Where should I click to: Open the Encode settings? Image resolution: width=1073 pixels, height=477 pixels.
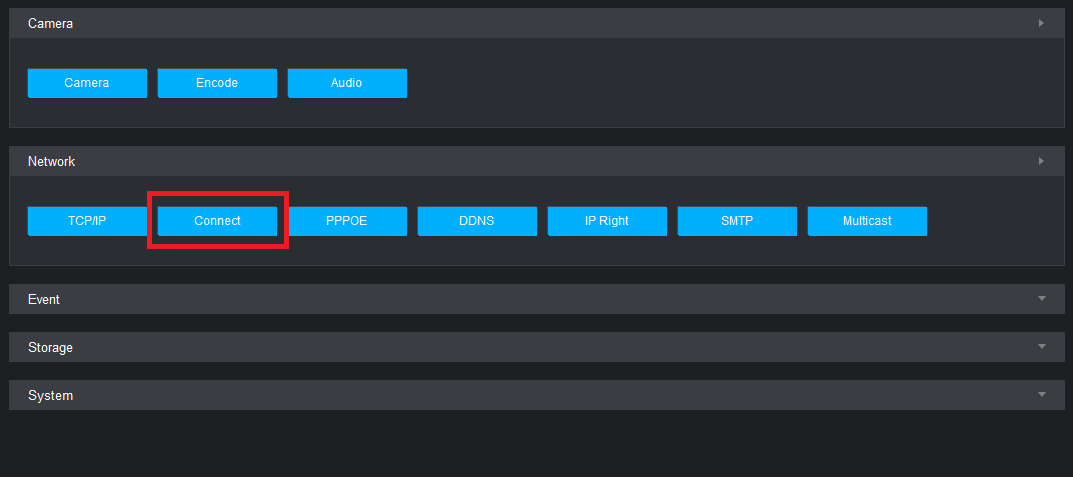coord(217,83)
